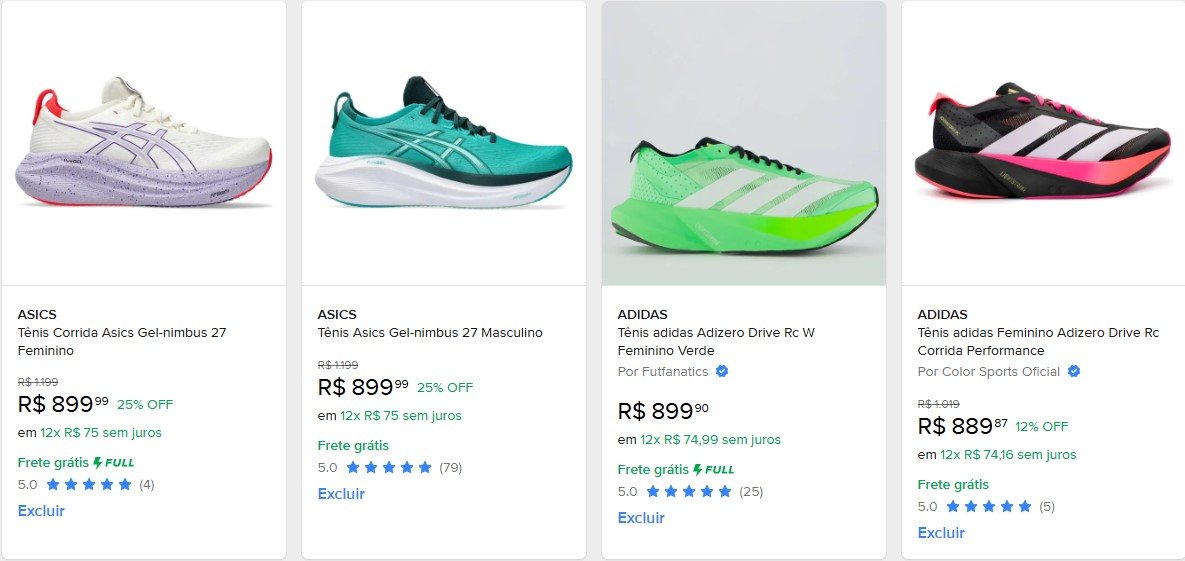Click the star rating with 79 reviews

click(389, 467)
